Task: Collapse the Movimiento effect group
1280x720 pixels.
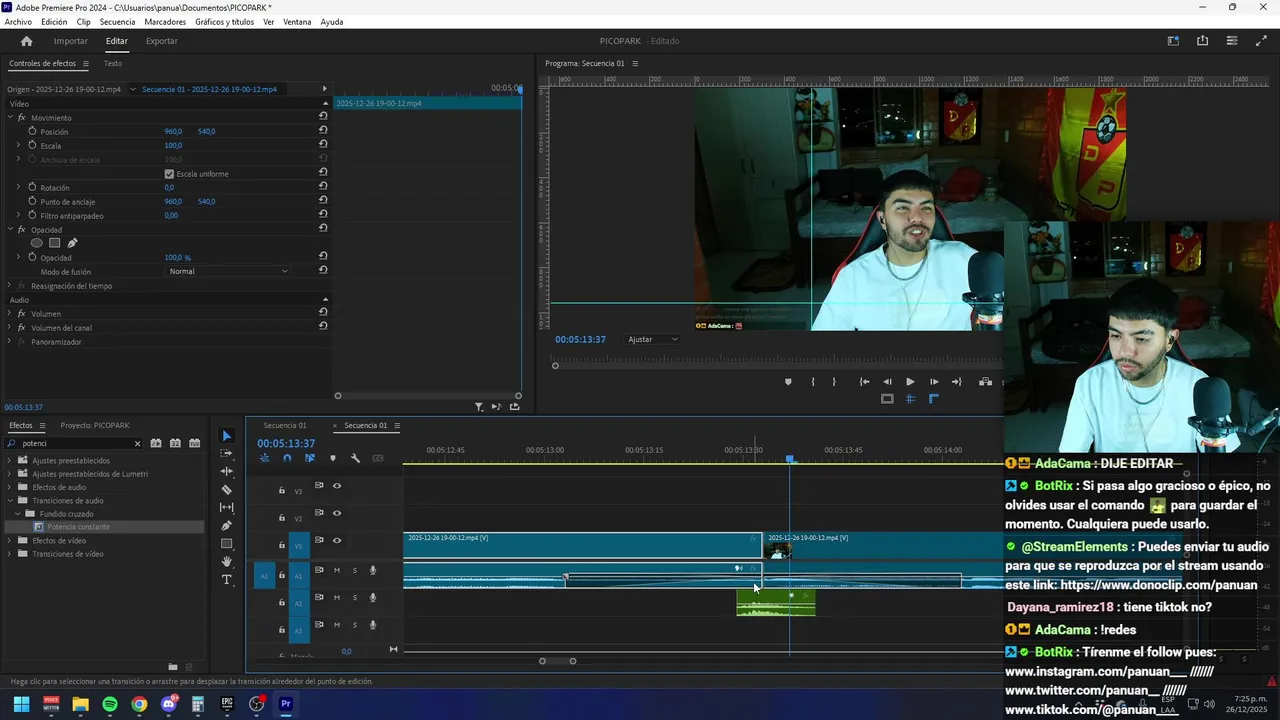Action: click(x=10, y=117)
